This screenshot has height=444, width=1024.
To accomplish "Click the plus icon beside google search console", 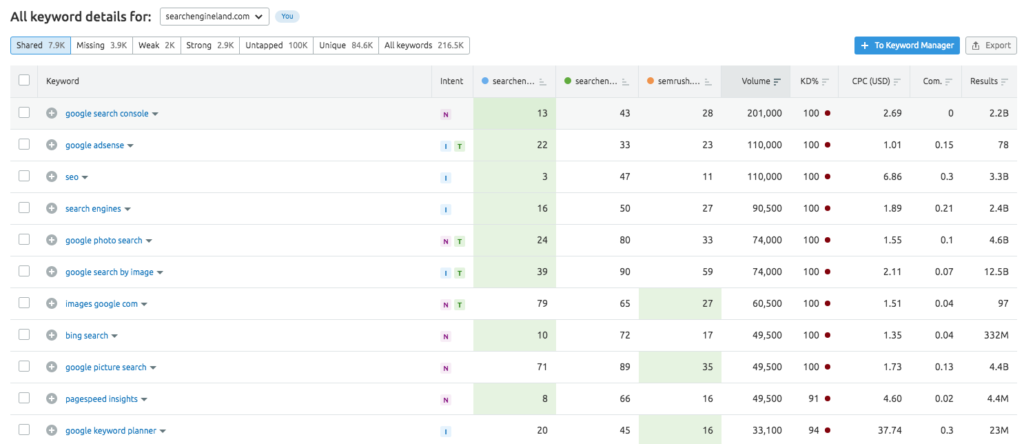I will tap(52, 114).
